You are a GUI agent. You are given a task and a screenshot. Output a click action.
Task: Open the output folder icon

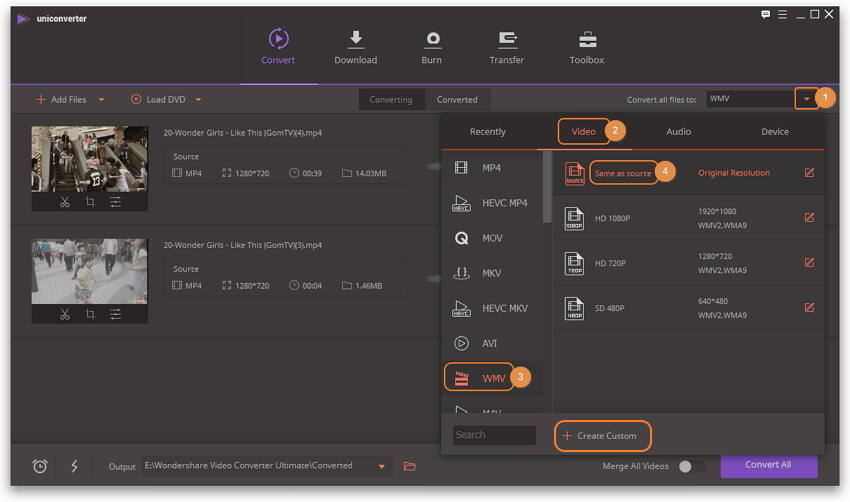click(410, 466)
